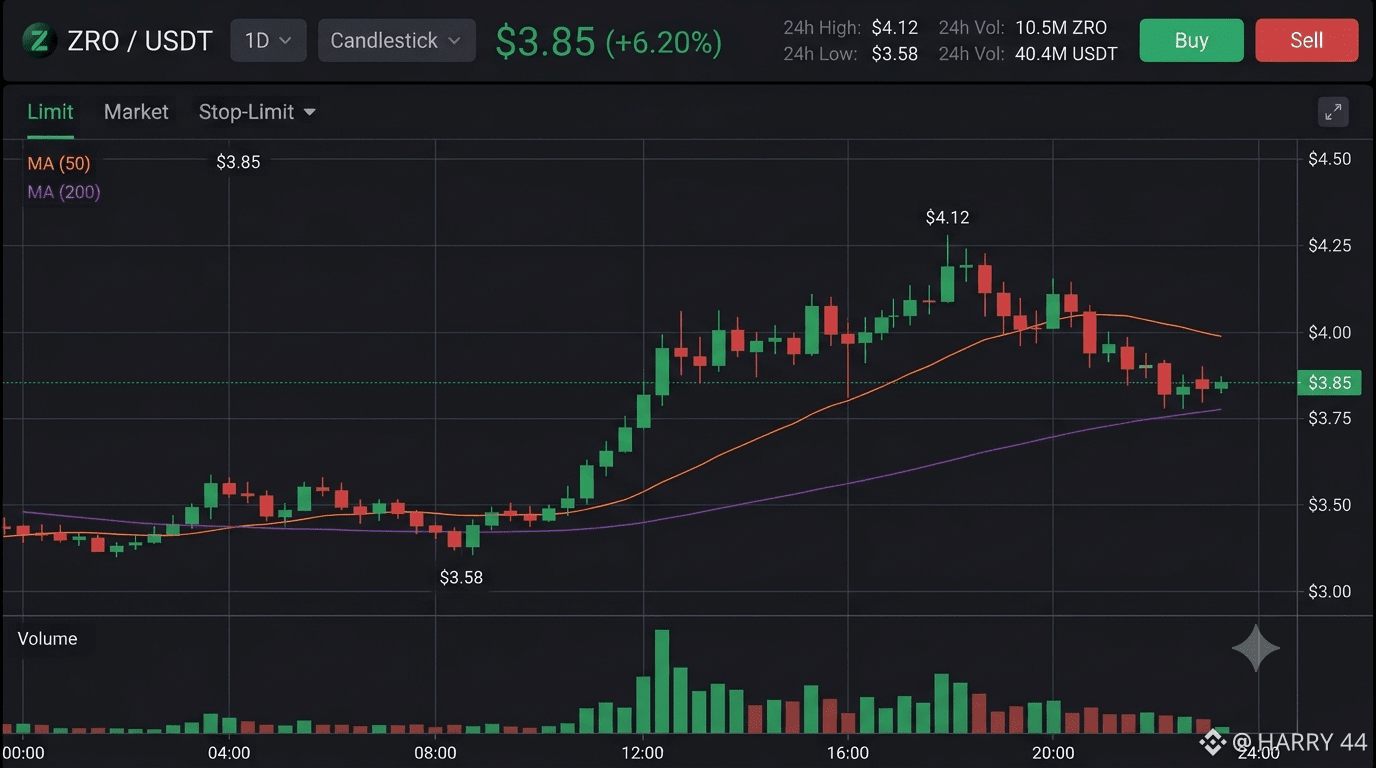Click the 04:00 time axis label

229,752
